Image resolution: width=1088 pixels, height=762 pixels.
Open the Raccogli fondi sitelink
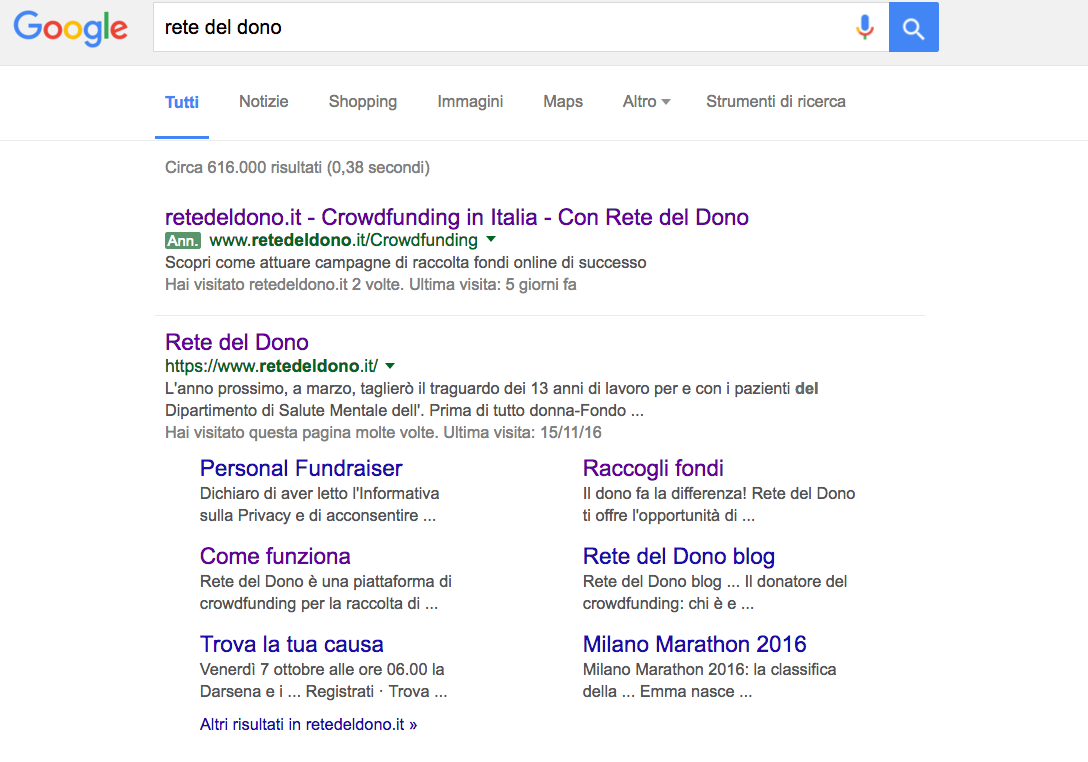coord(653,468)
